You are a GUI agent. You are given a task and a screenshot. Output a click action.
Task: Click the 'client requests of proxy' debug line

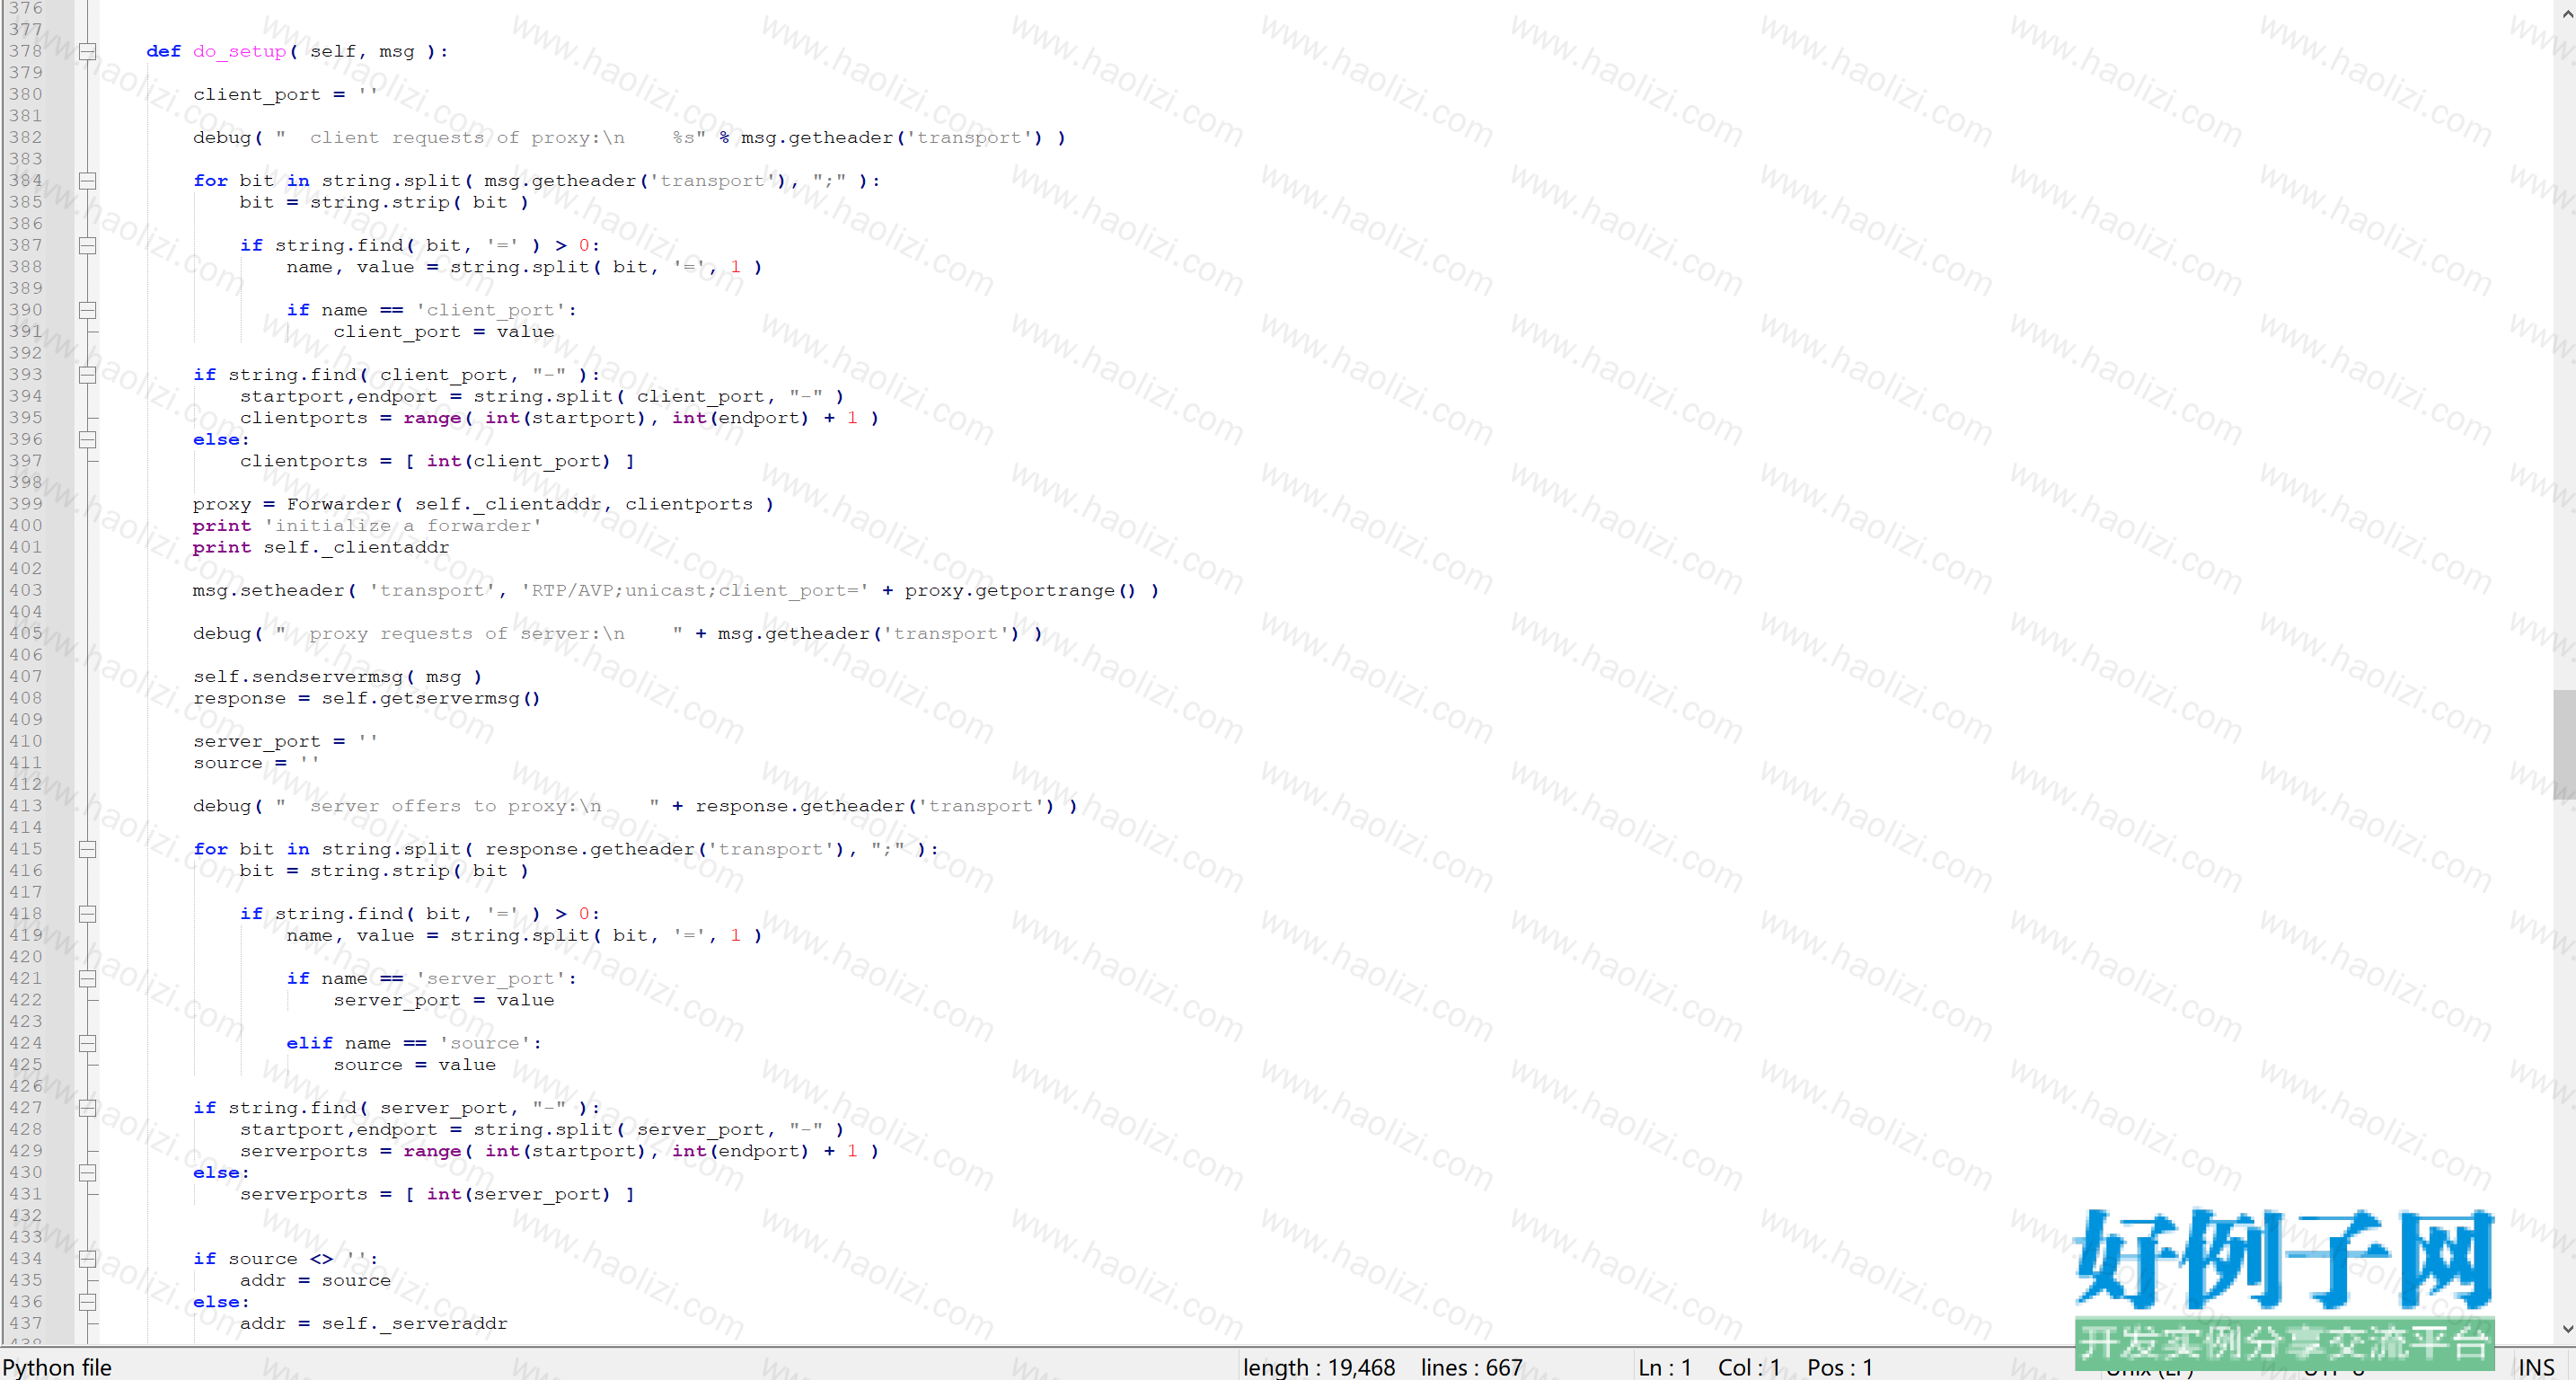point(629,138)
